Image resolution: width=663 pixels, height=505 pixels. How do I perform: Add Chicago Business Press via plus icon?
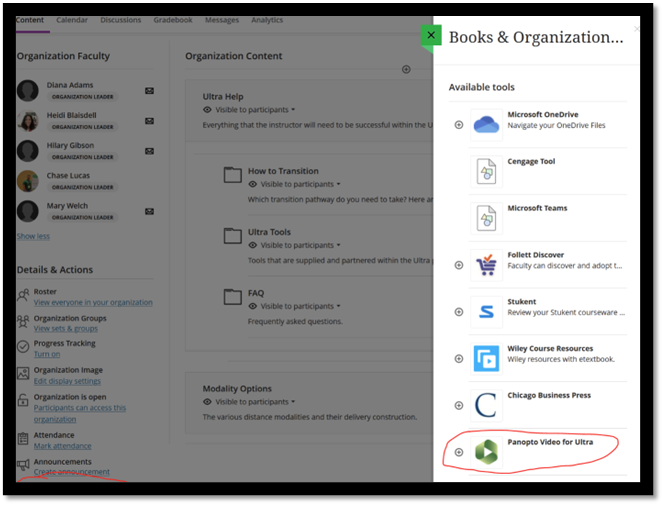(459, 406)
